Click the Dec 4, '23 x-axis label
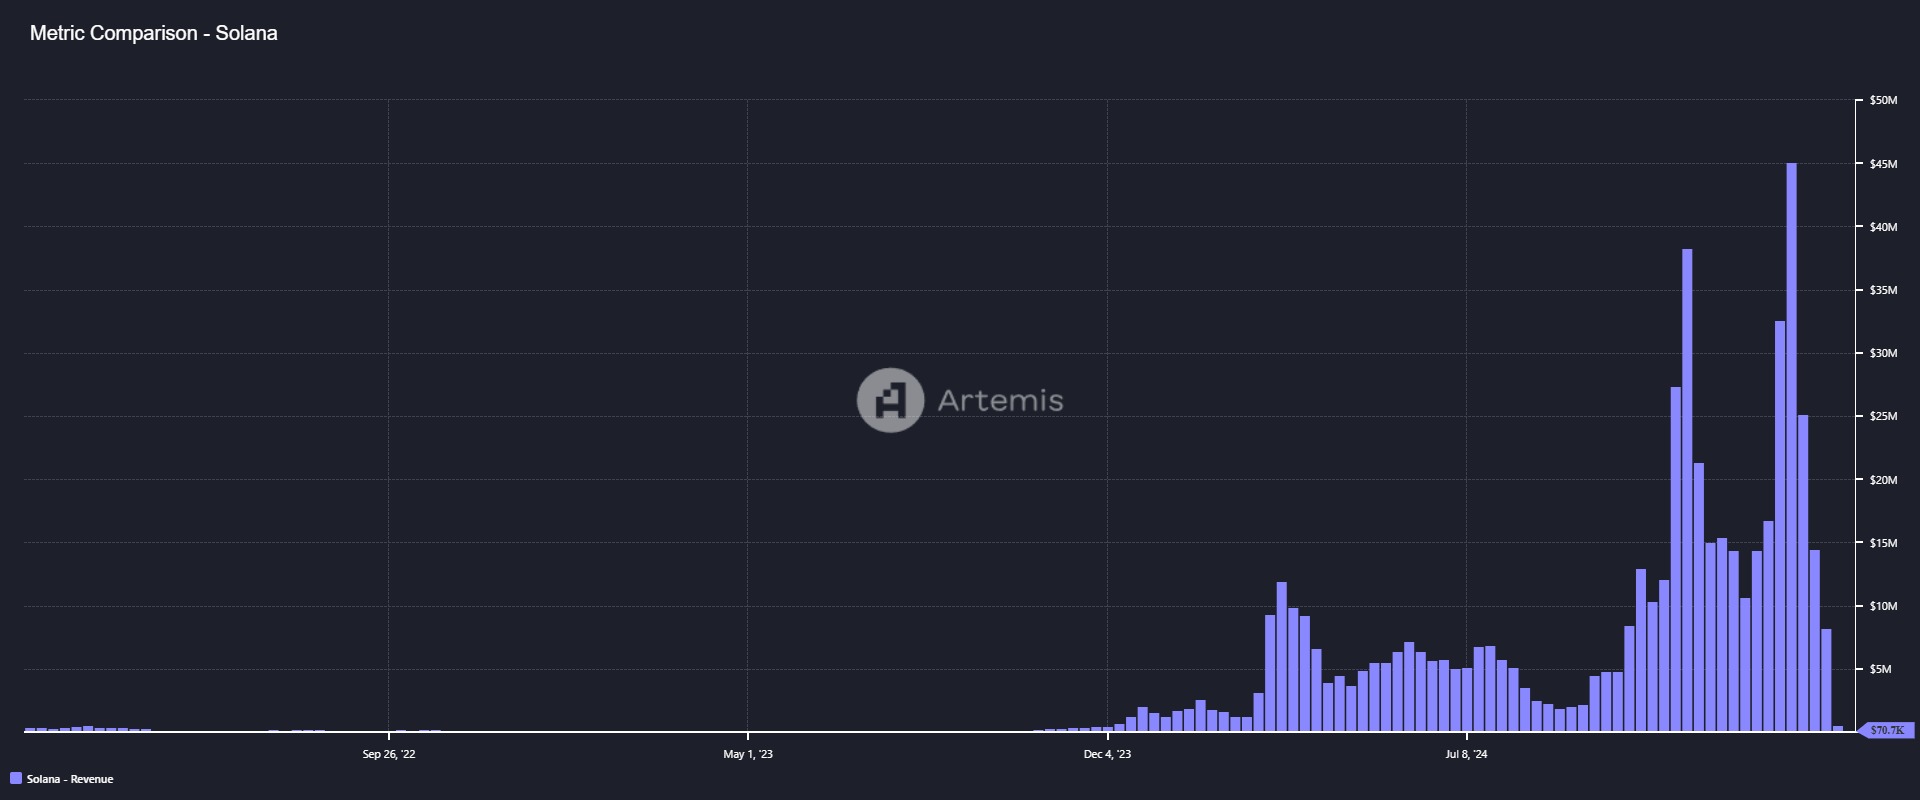The height and width of the screenshot is (800, 1920). [1107, 754]
